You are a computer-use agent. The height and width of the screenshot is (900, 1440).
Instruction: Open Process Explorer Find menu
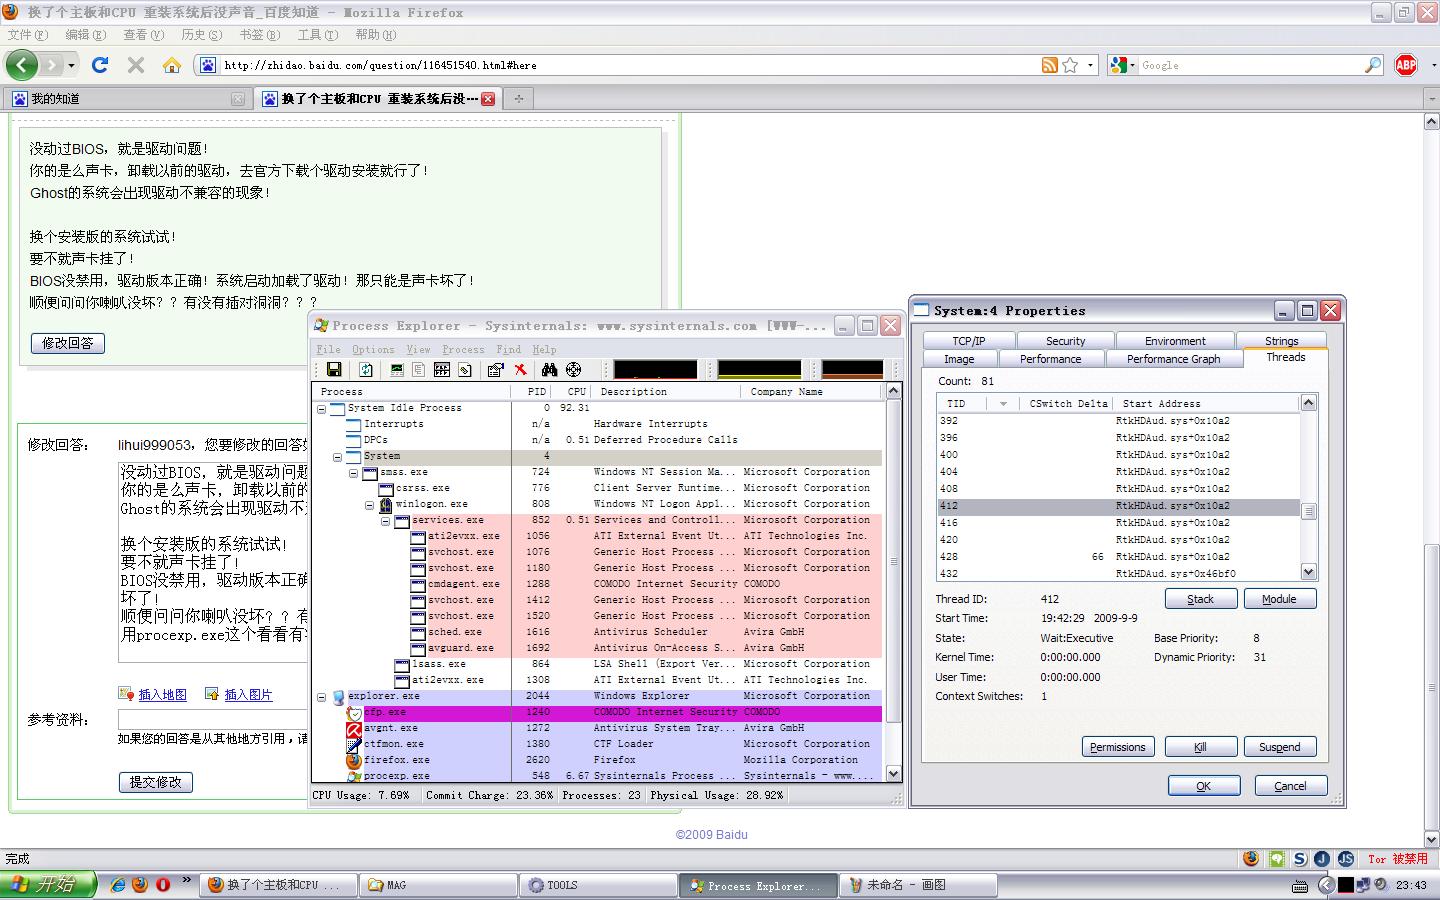[x=508, y=349]
